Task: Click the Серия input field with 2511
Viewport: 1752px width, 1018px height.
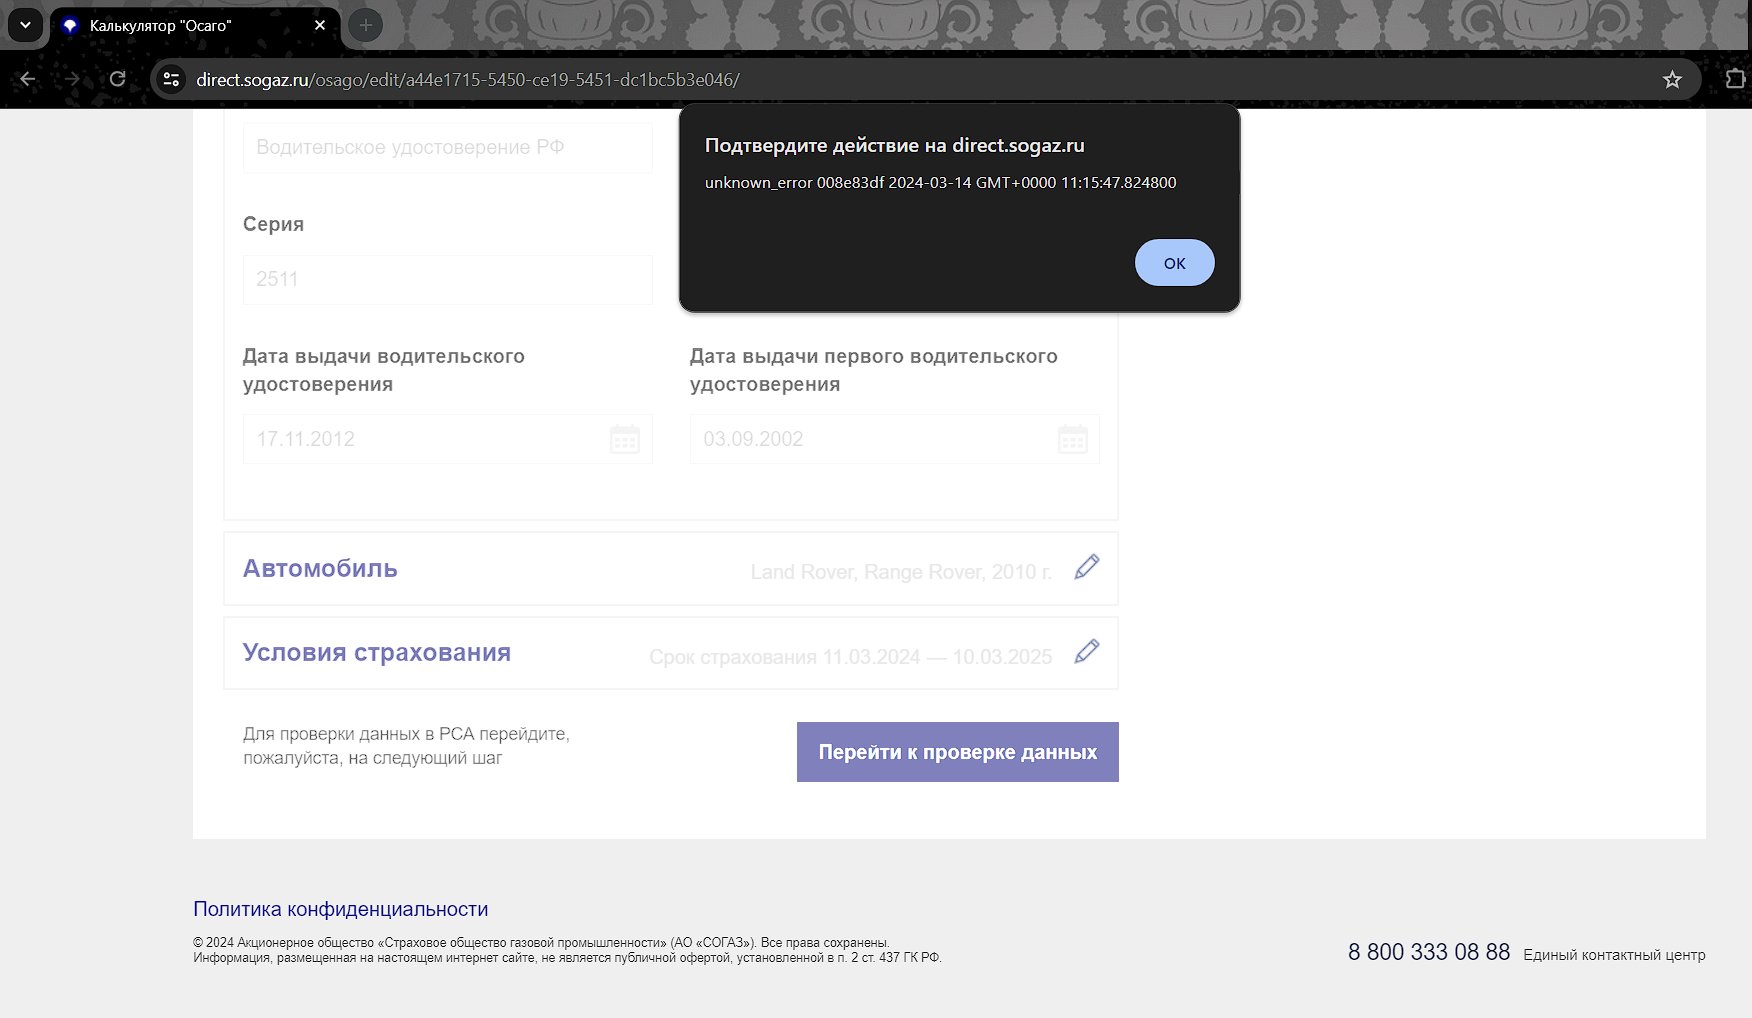Action: coord(447,280)
